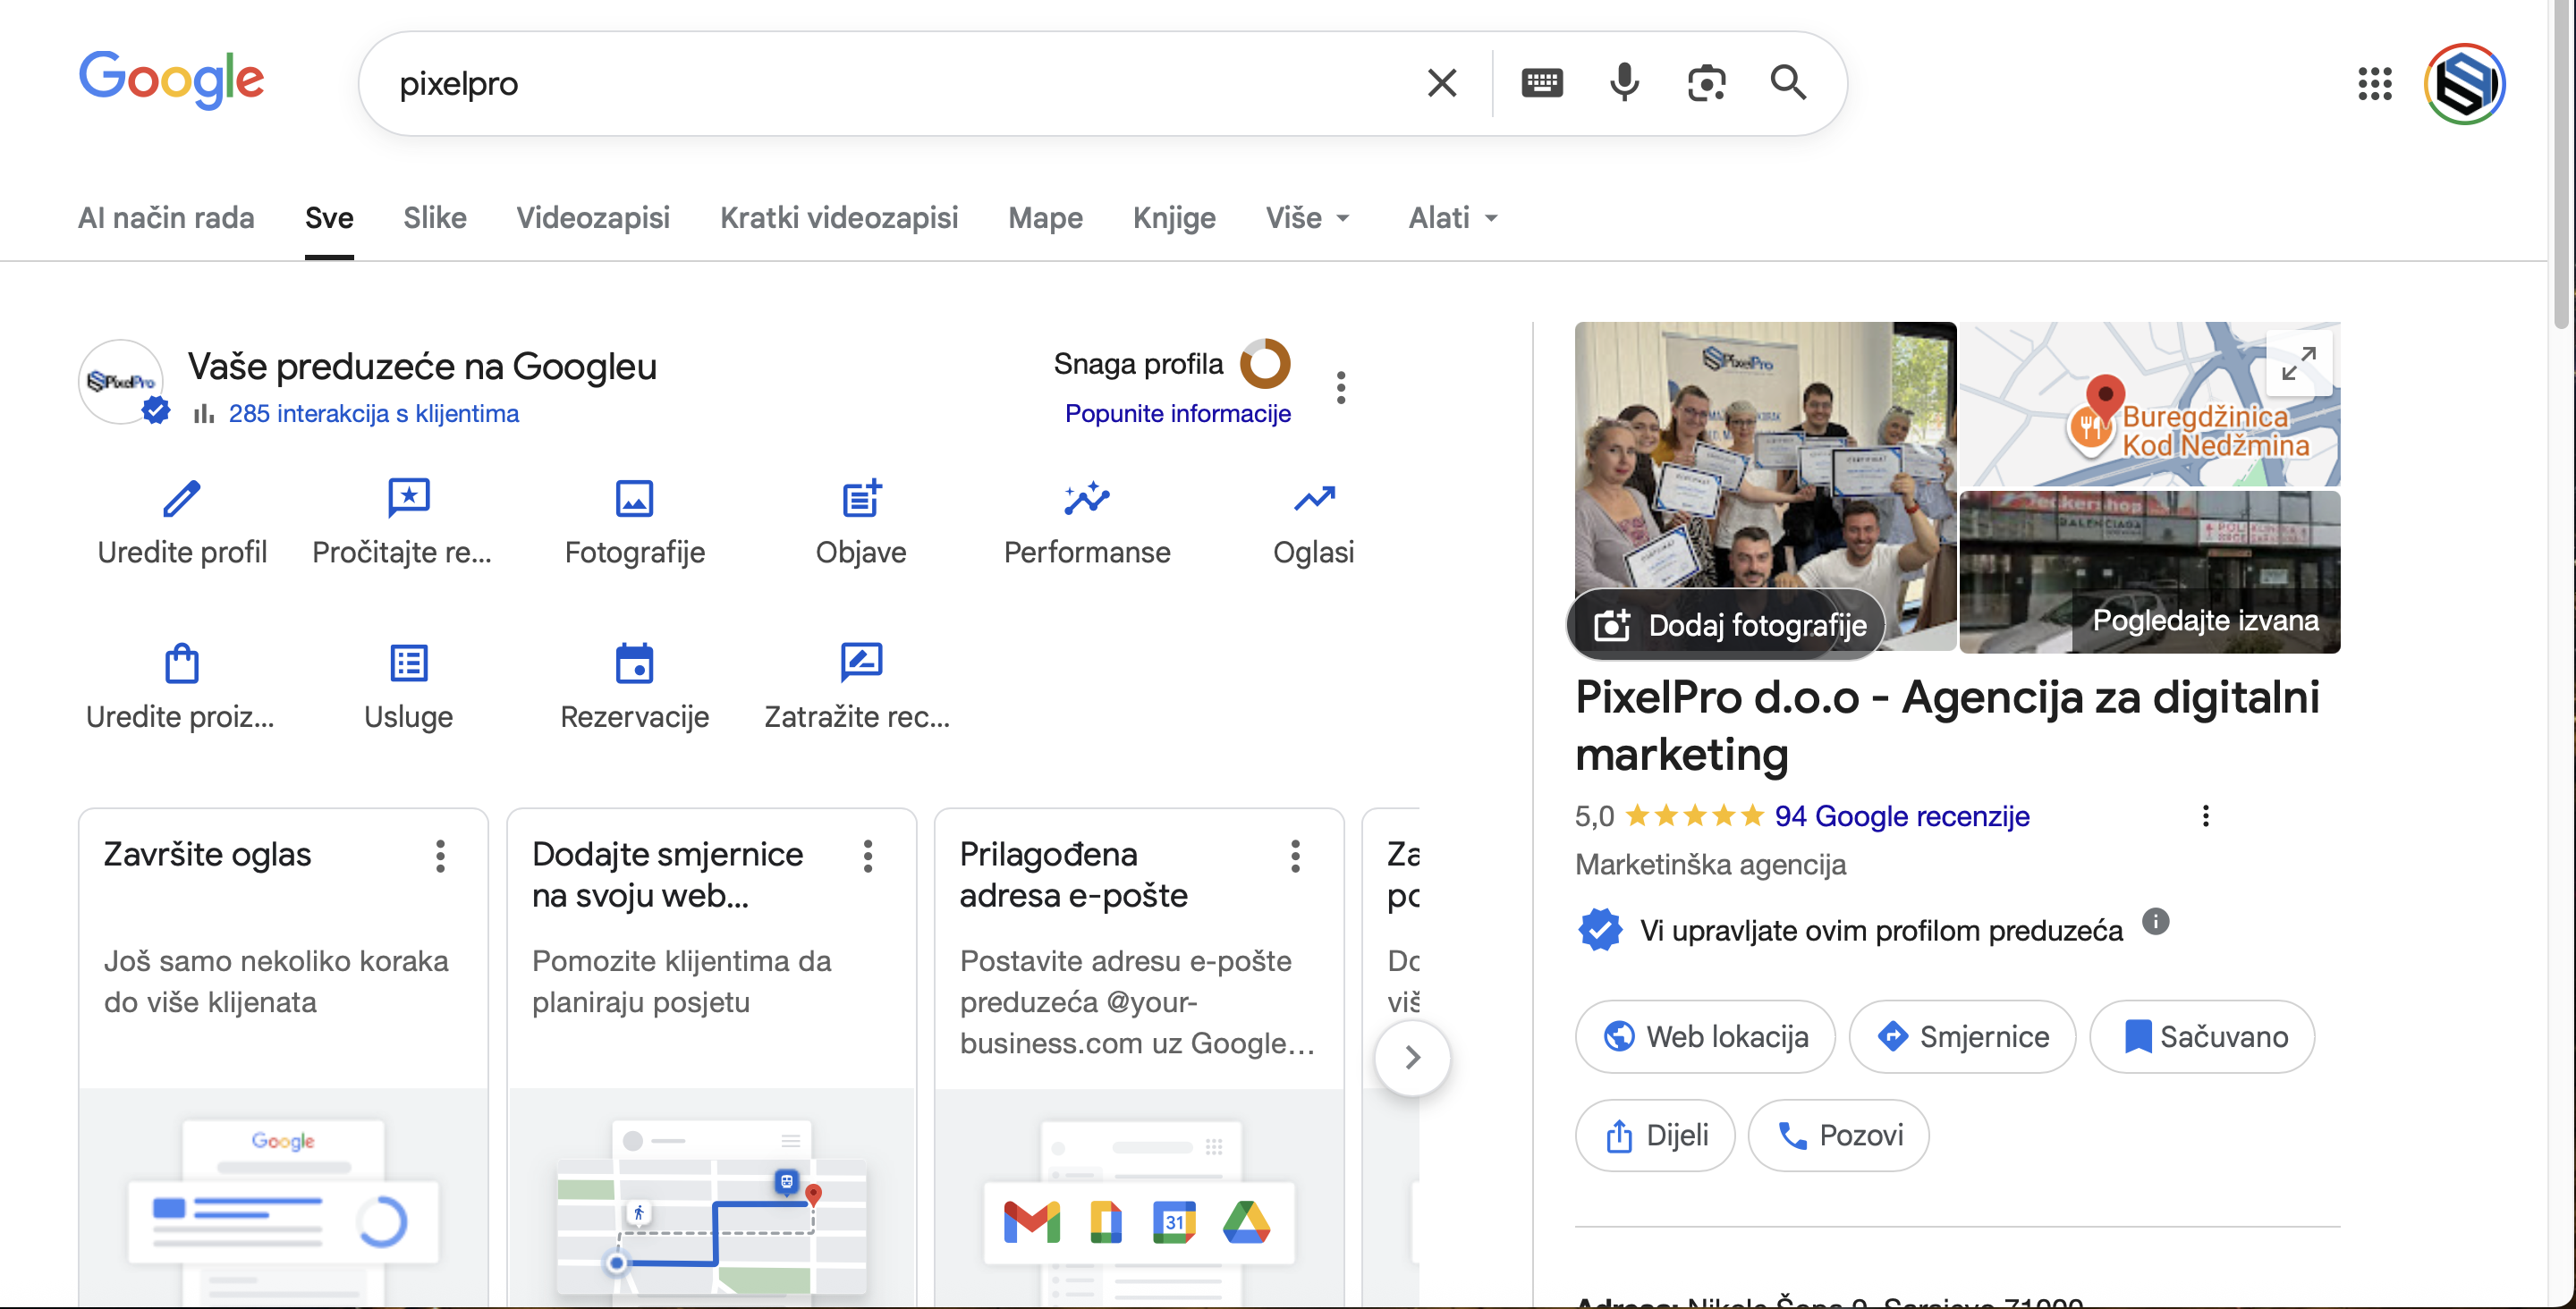Open 285 interakcija s klijentima link
Image resolution: width=2576 pixels, height=1309 pixels.
[374, 413]
